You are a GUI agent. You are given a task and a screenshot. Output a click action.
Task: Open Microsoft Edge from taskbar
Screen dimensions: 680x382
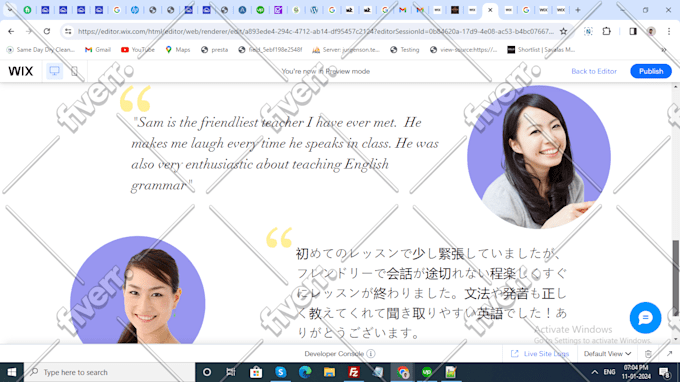[x=305, y=372]
